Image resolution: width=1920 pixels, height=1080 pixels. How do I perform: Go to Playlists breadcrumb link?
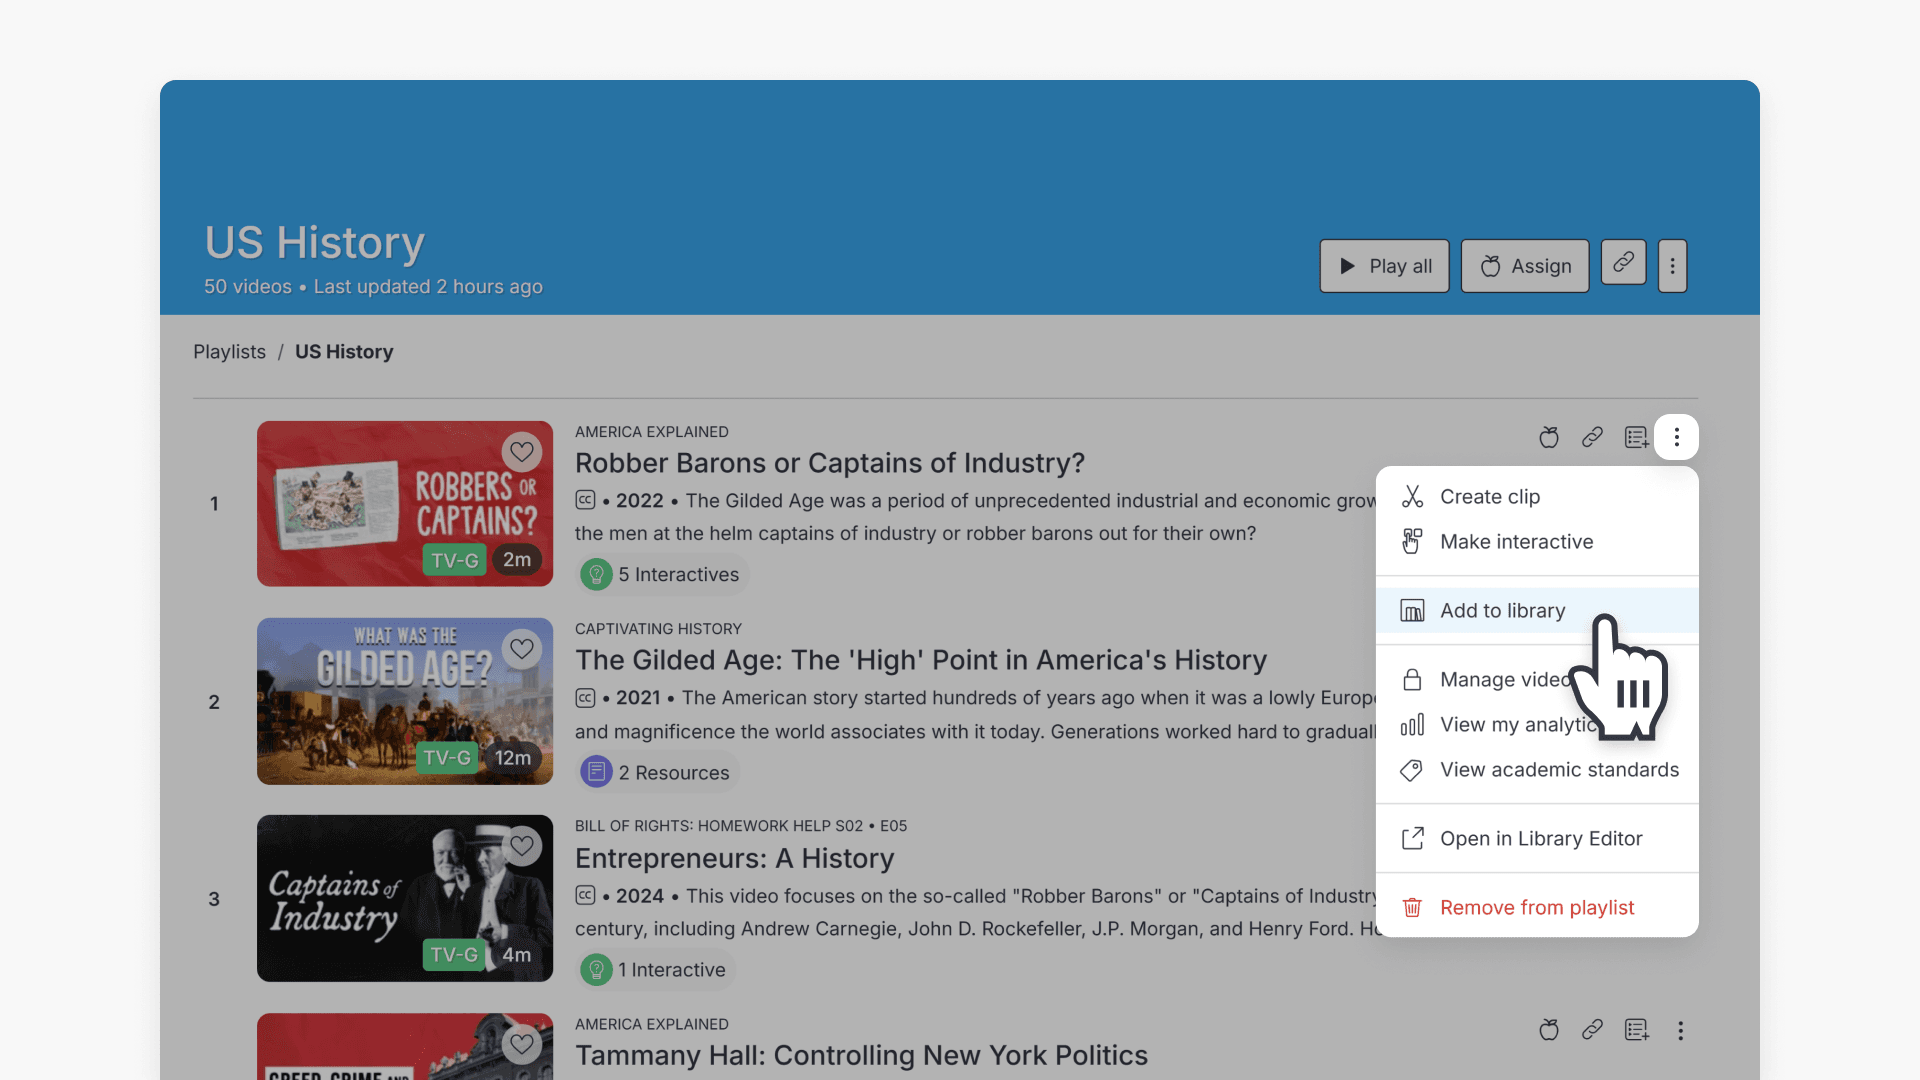point(229,352)
